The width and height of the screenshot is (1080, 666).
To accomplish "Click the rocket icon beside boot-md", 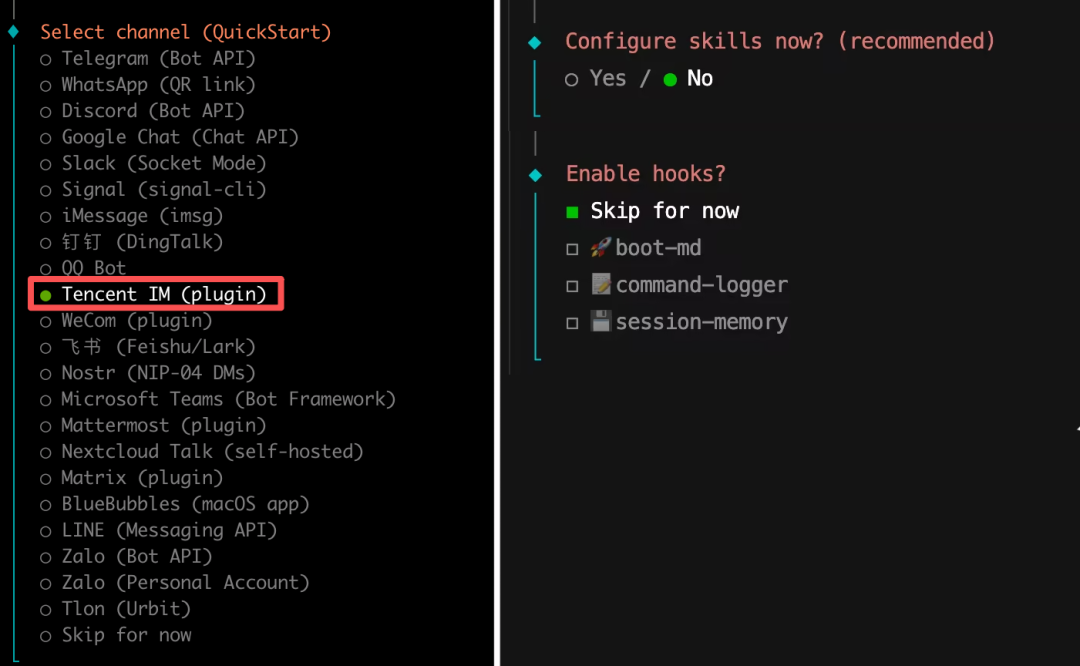I will coord(601,247).
